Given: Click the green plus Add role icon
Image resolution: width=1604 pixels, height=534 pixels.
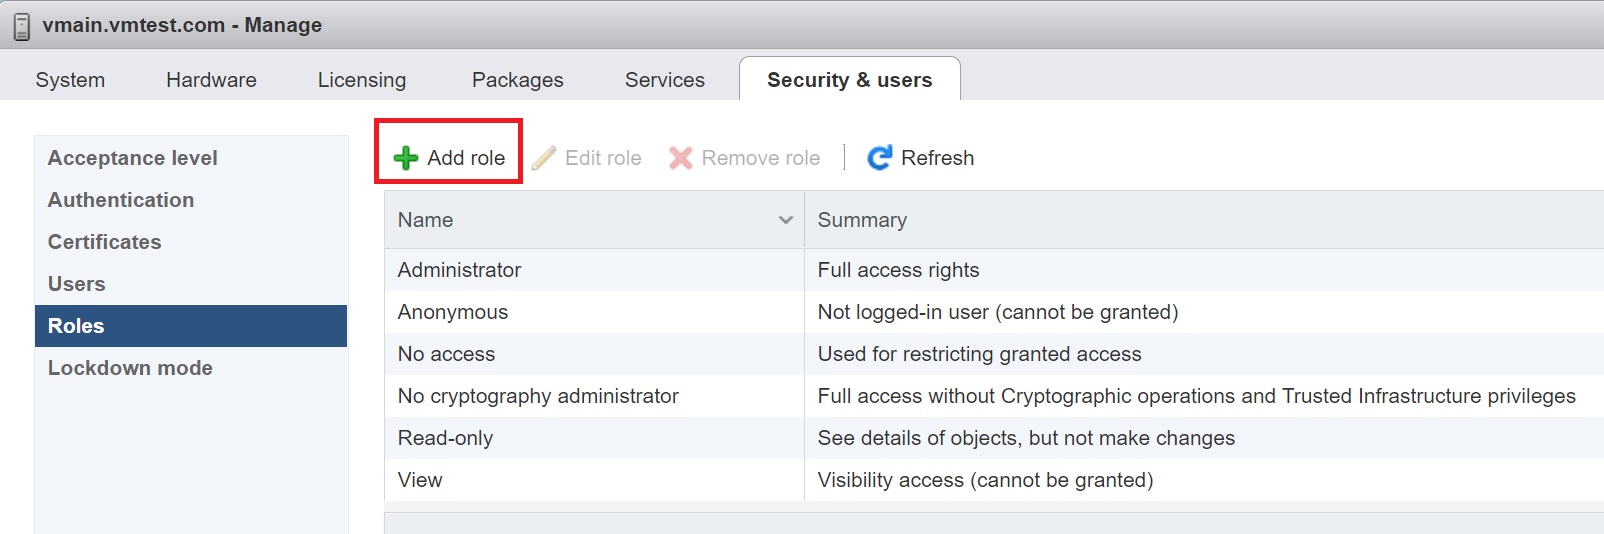Looking at the screenshot, I should [x=405, y=158].
